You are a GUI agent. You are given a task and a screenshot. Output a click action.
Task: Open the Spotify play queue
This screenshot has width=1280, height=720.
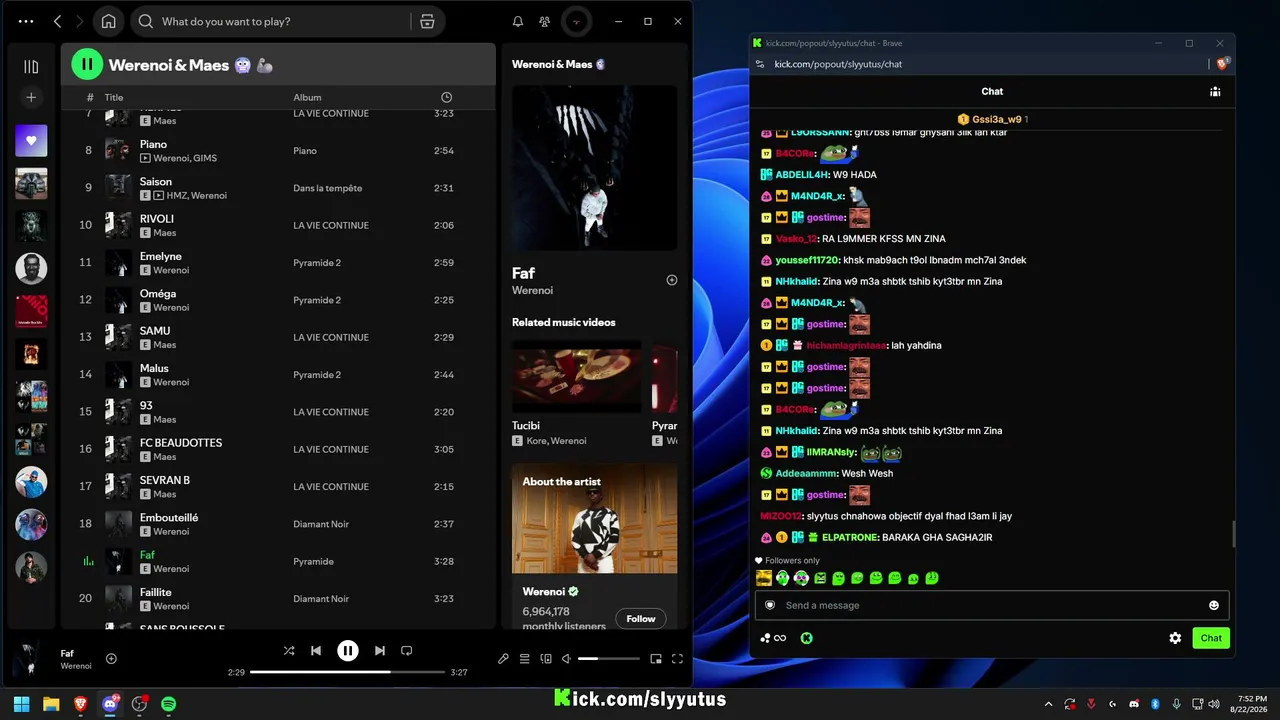click(524, 659)
